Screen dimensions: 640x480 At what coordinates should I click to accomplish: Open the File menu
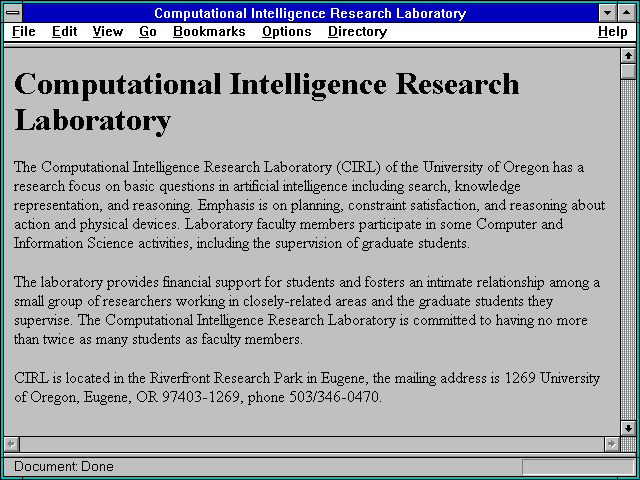click(x=24, y=32)
